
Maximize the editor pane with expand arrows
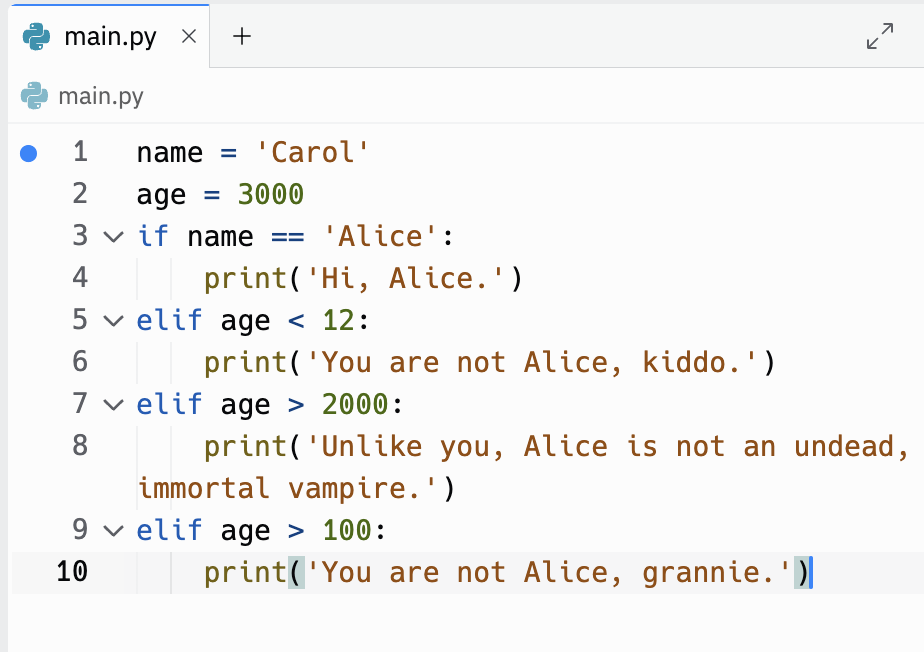click(x=880, y=36)
